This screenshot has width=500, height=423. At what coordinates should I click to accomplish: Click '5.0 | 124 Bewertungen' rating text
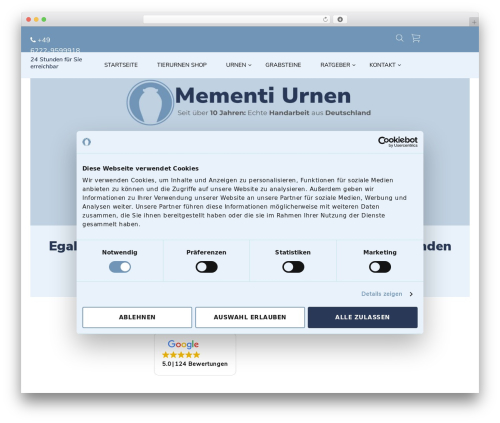pyautogui.click(x=195, y=364)
